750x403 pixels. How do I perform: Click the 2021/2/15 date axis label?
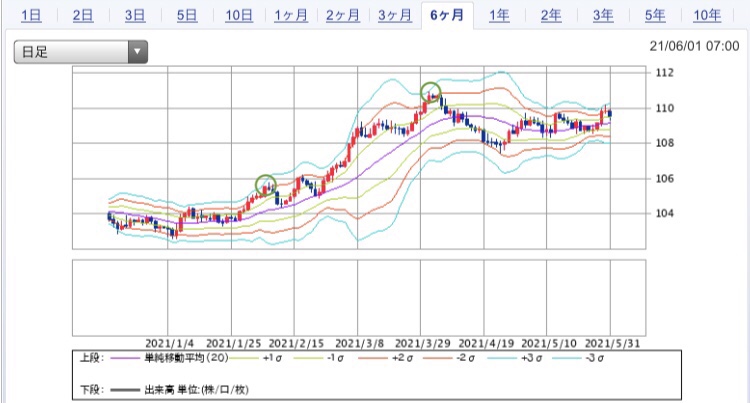pos(296,343)
